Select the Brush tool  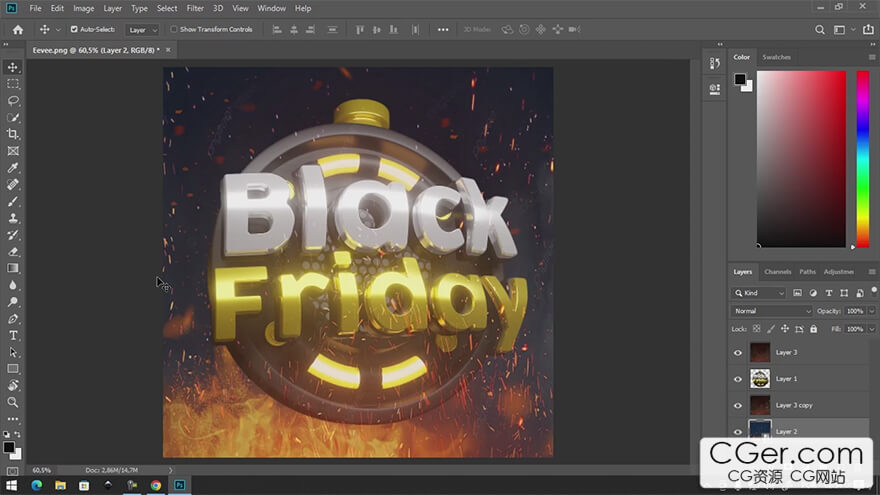13,201
